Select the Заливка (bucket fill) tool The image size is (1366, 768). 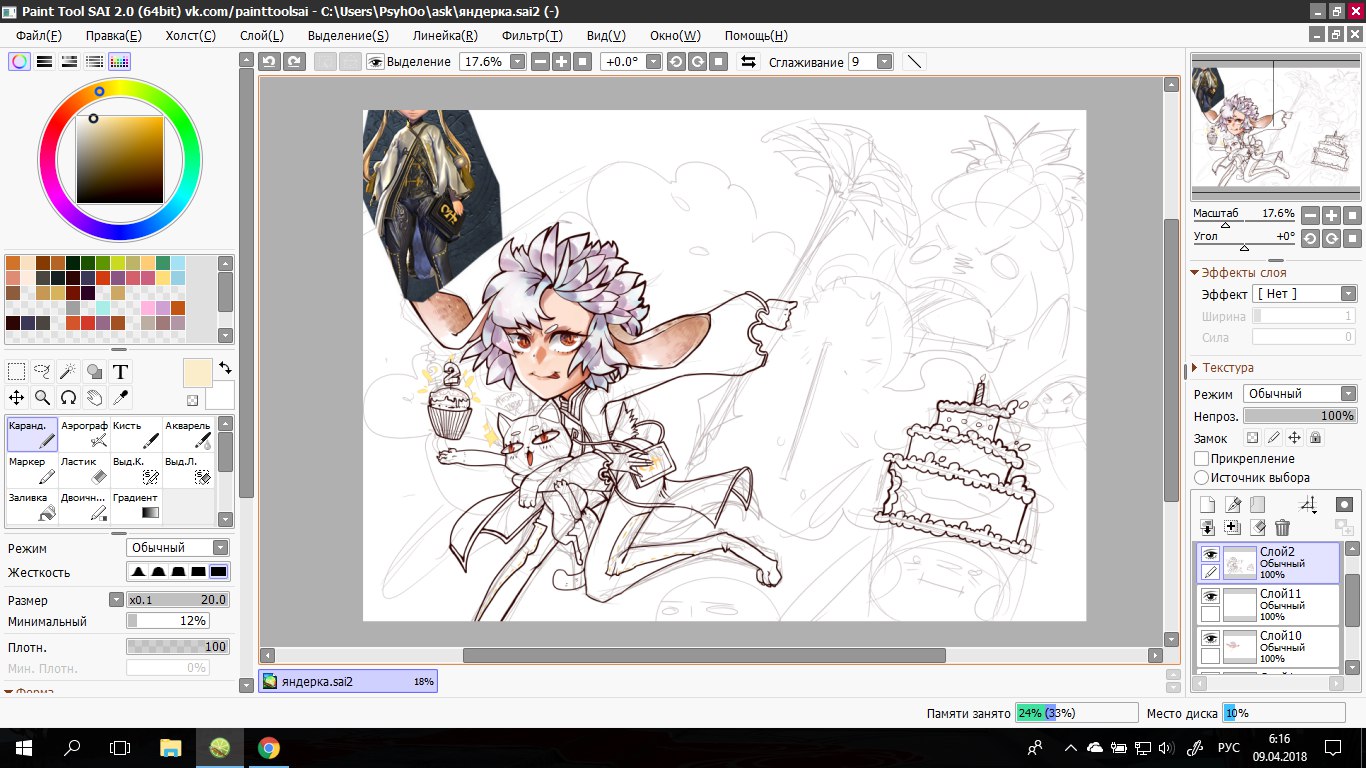point(32,506)
